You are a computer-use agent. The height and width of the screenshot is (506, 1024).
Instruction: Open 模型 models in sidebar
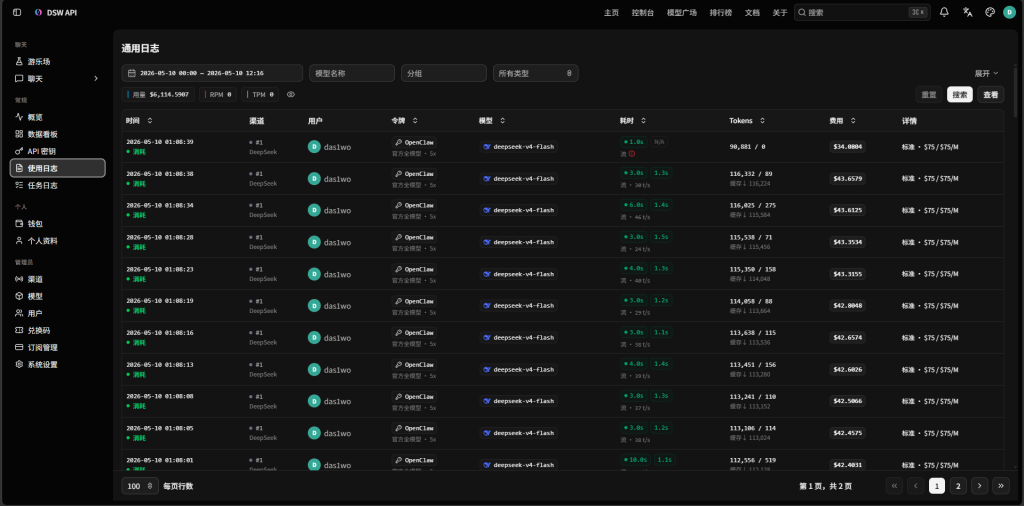(57, 296)
